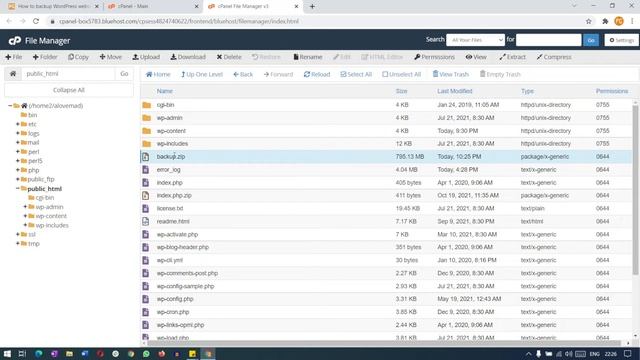
Task: Click the index.php.zip archive icon
Action: (146, 196)
